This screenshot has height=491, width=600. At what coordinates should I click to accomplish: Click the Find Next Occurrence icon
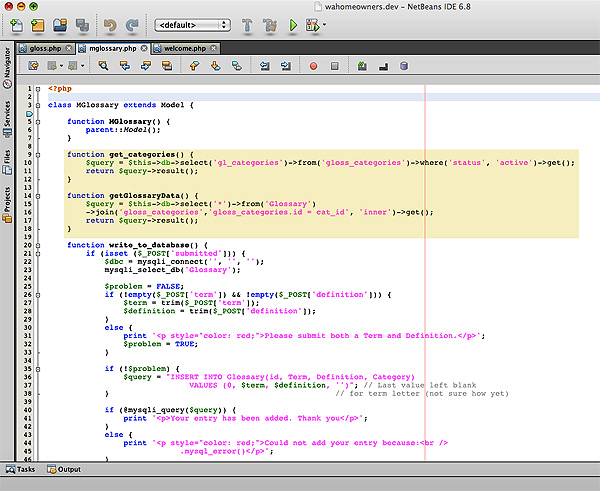(146, 66)
